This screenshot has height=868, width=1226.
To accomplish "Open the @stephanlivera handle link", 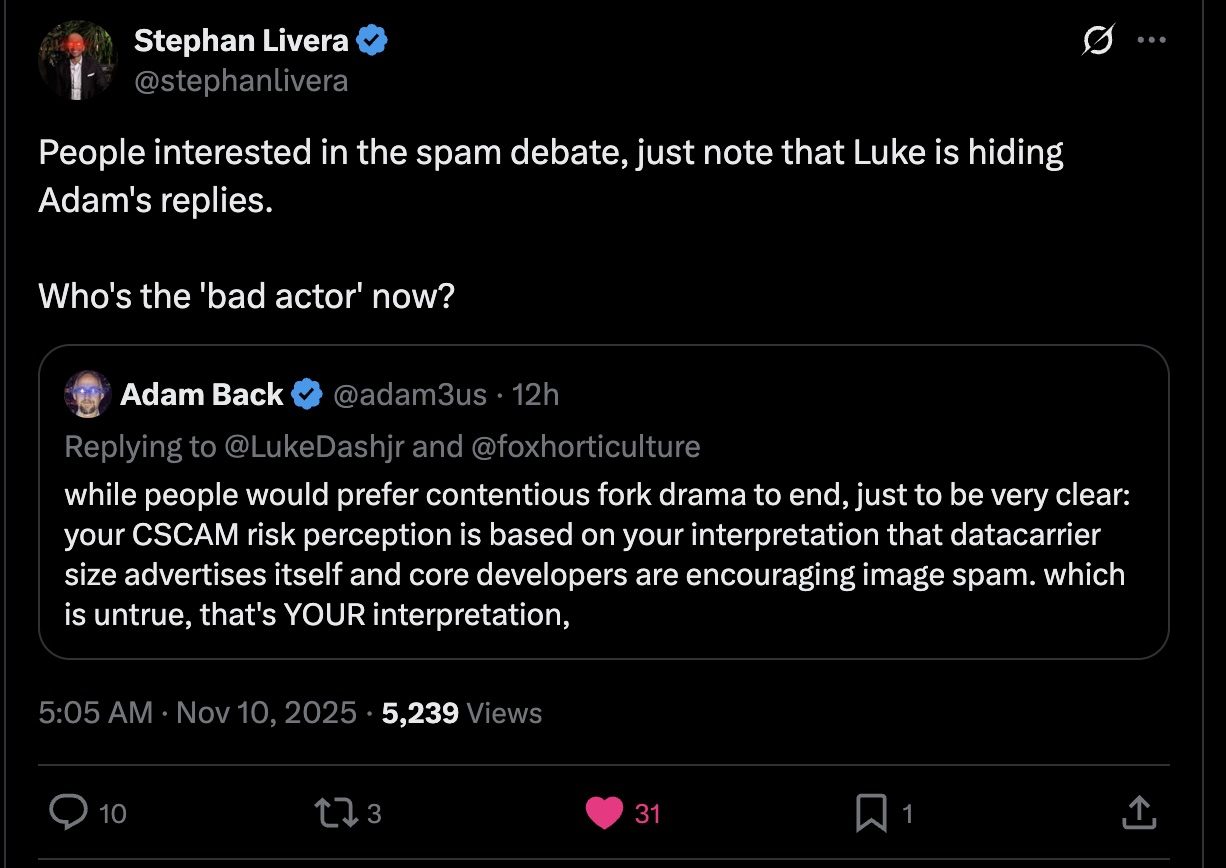I will (241, 80).
